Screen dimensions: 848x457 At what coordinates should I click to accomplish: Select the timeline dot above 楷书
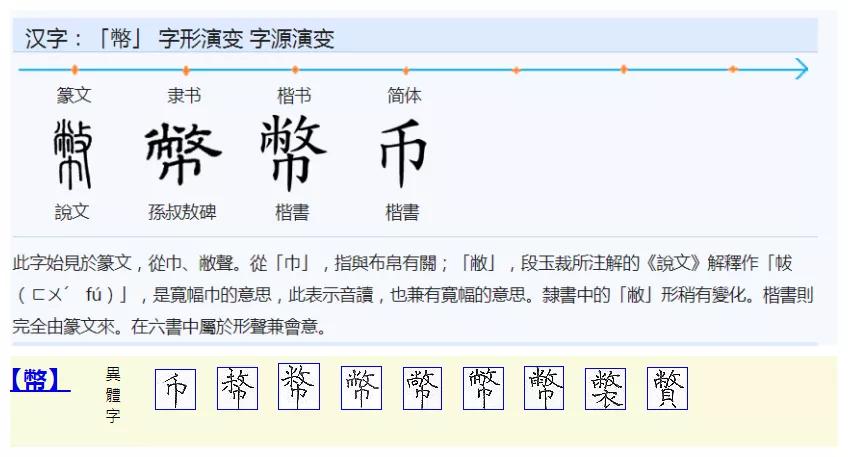coord(295,69)
